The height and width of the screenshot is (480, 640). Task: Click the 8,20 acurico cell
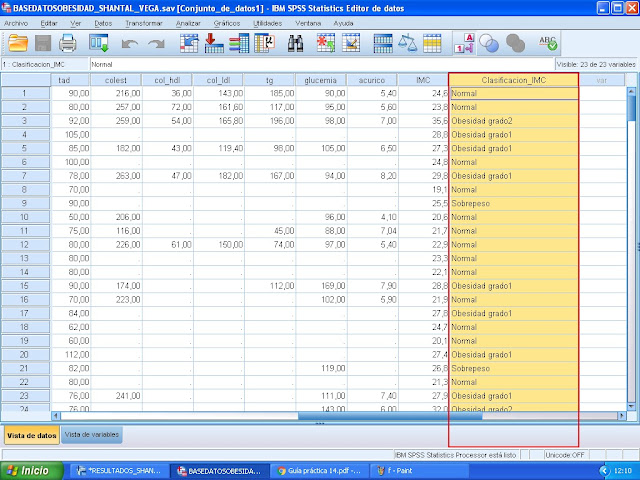[372, 176]
